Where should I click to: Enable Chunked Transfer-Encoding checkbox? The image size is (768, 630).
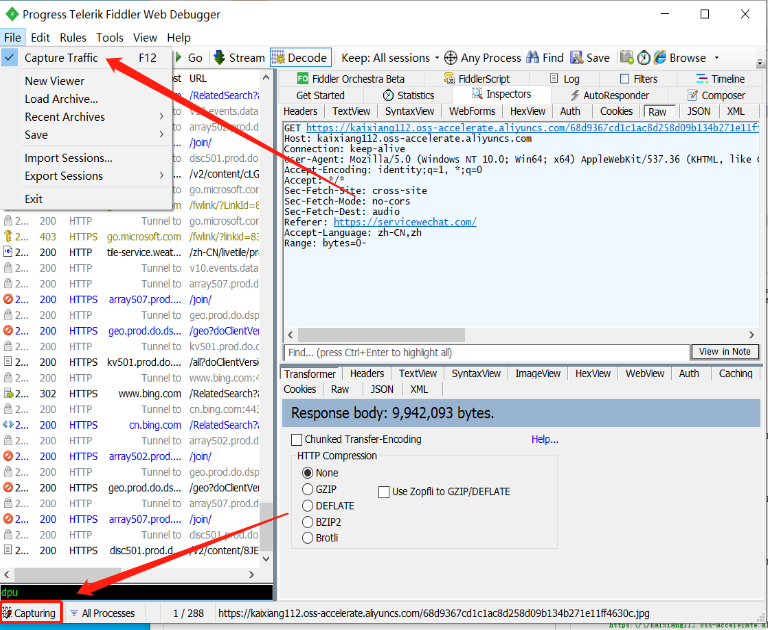pos(296,439)
